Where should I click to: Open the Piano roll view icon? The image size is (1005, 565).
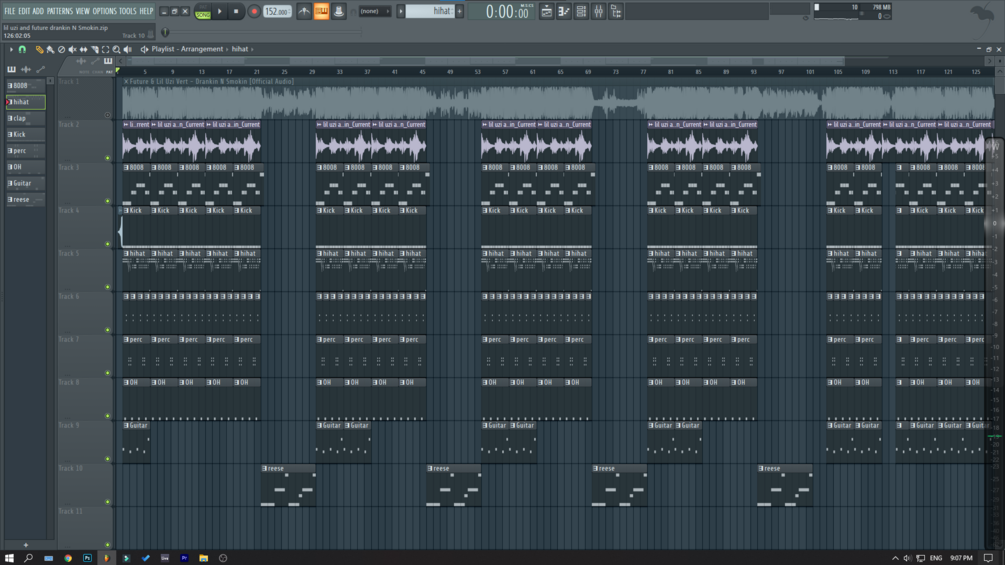pyautogui.click(x=563, y=11)
